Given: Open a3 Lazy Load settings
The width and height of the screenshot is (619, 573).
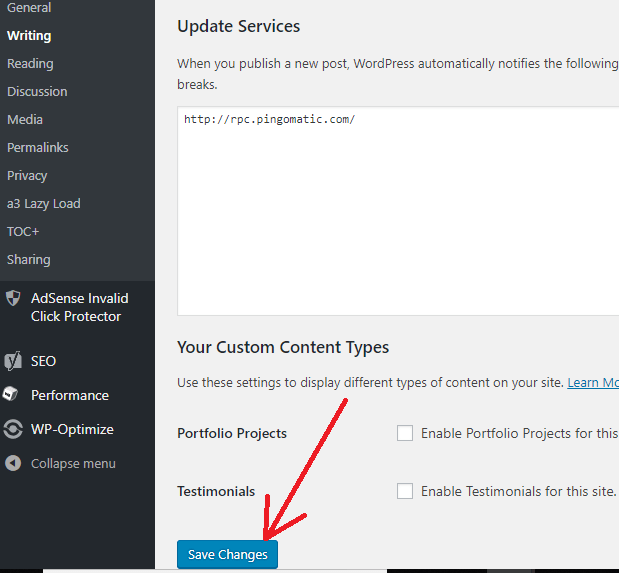Looking at the screenshot, I should click(43, 203).
